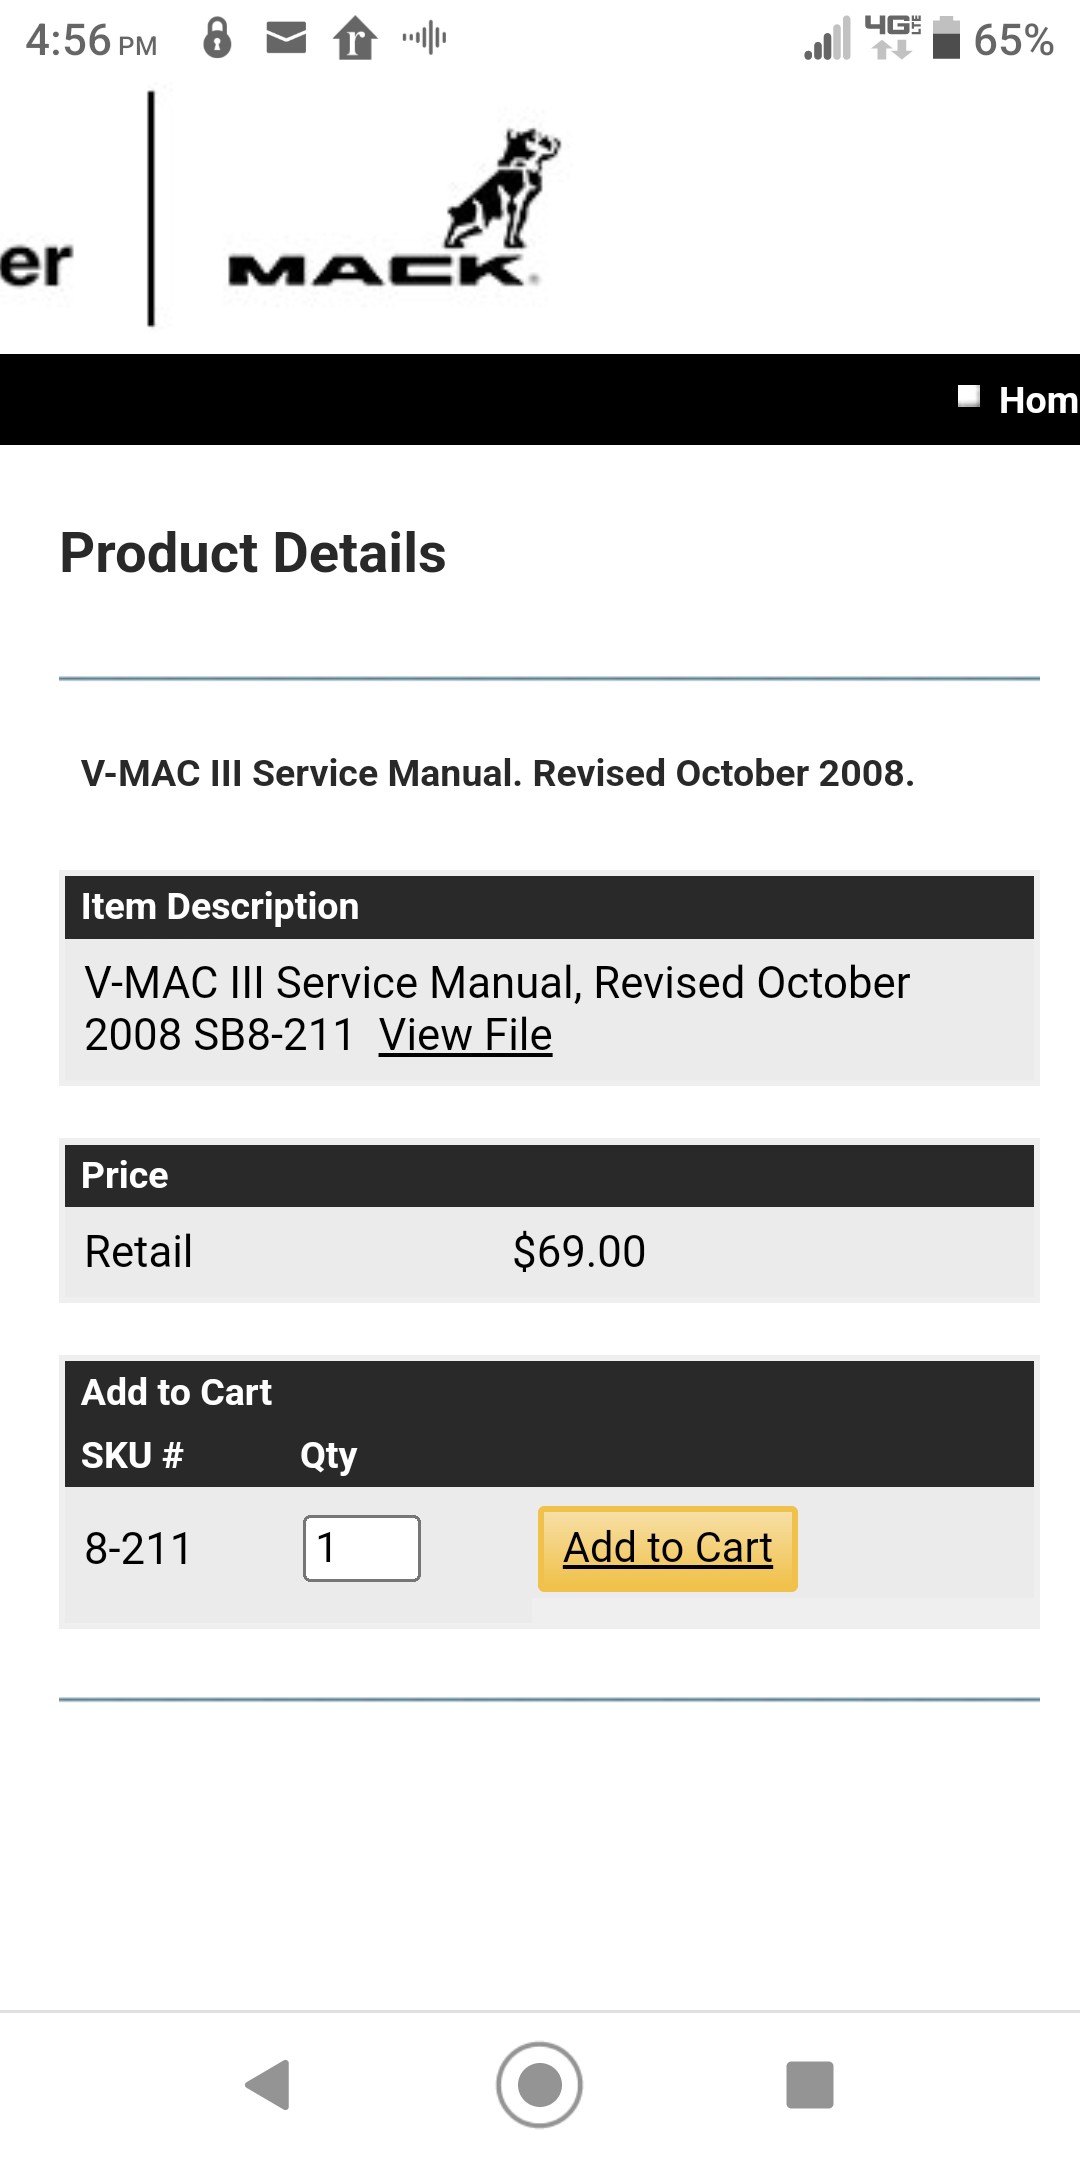Tap the $69.00 retail price

coord(579,1252)
